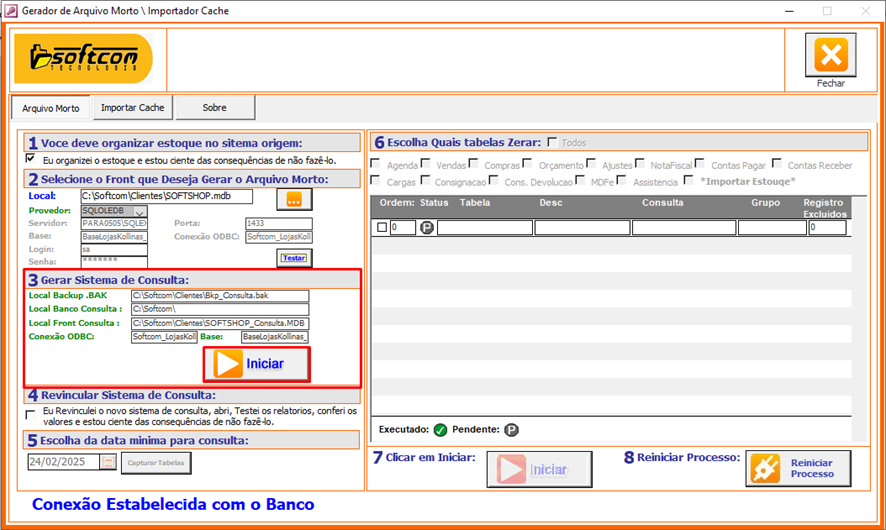Click the orange Fechar X icon

tap(830, 54)
